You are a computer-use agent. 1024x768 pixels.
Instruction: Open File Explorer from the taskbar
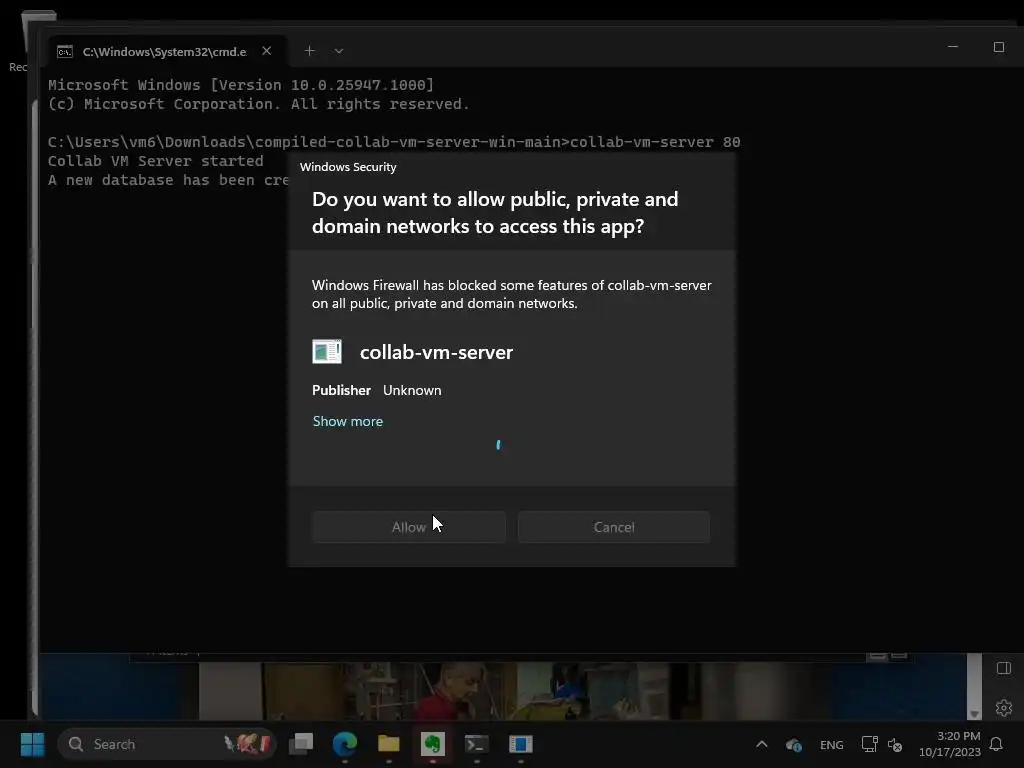(x=389, y=743)
